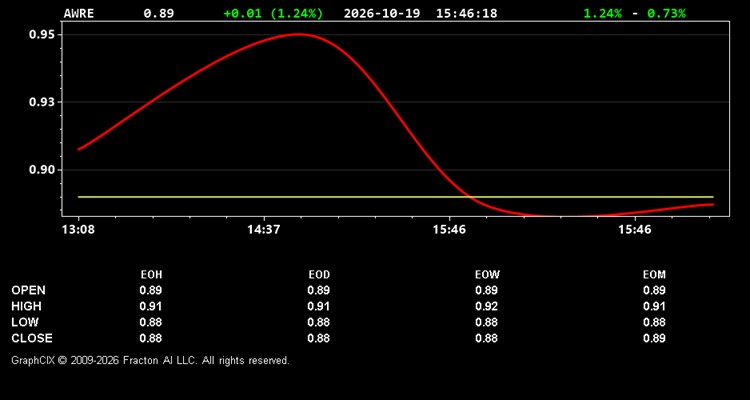The image size is (750, 400).
Task: Click the LOW row label
Action: click(x=25, y=322)
